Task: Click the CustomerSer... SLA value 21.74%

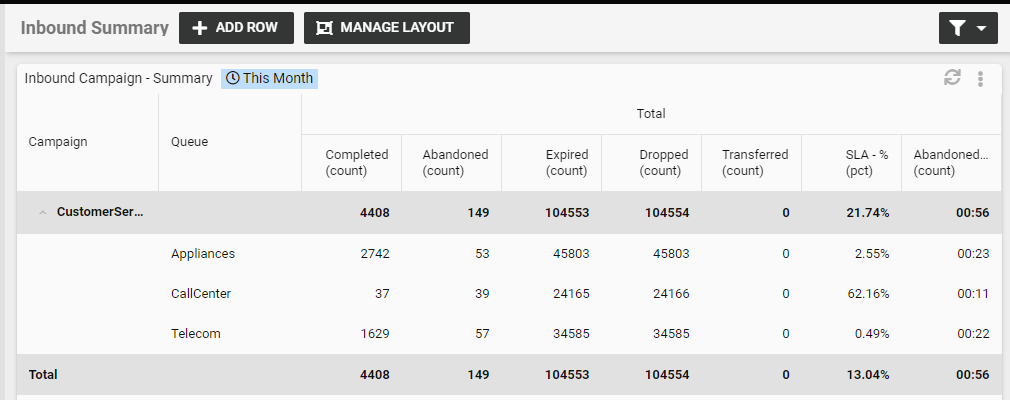Action: click(868, 213)
